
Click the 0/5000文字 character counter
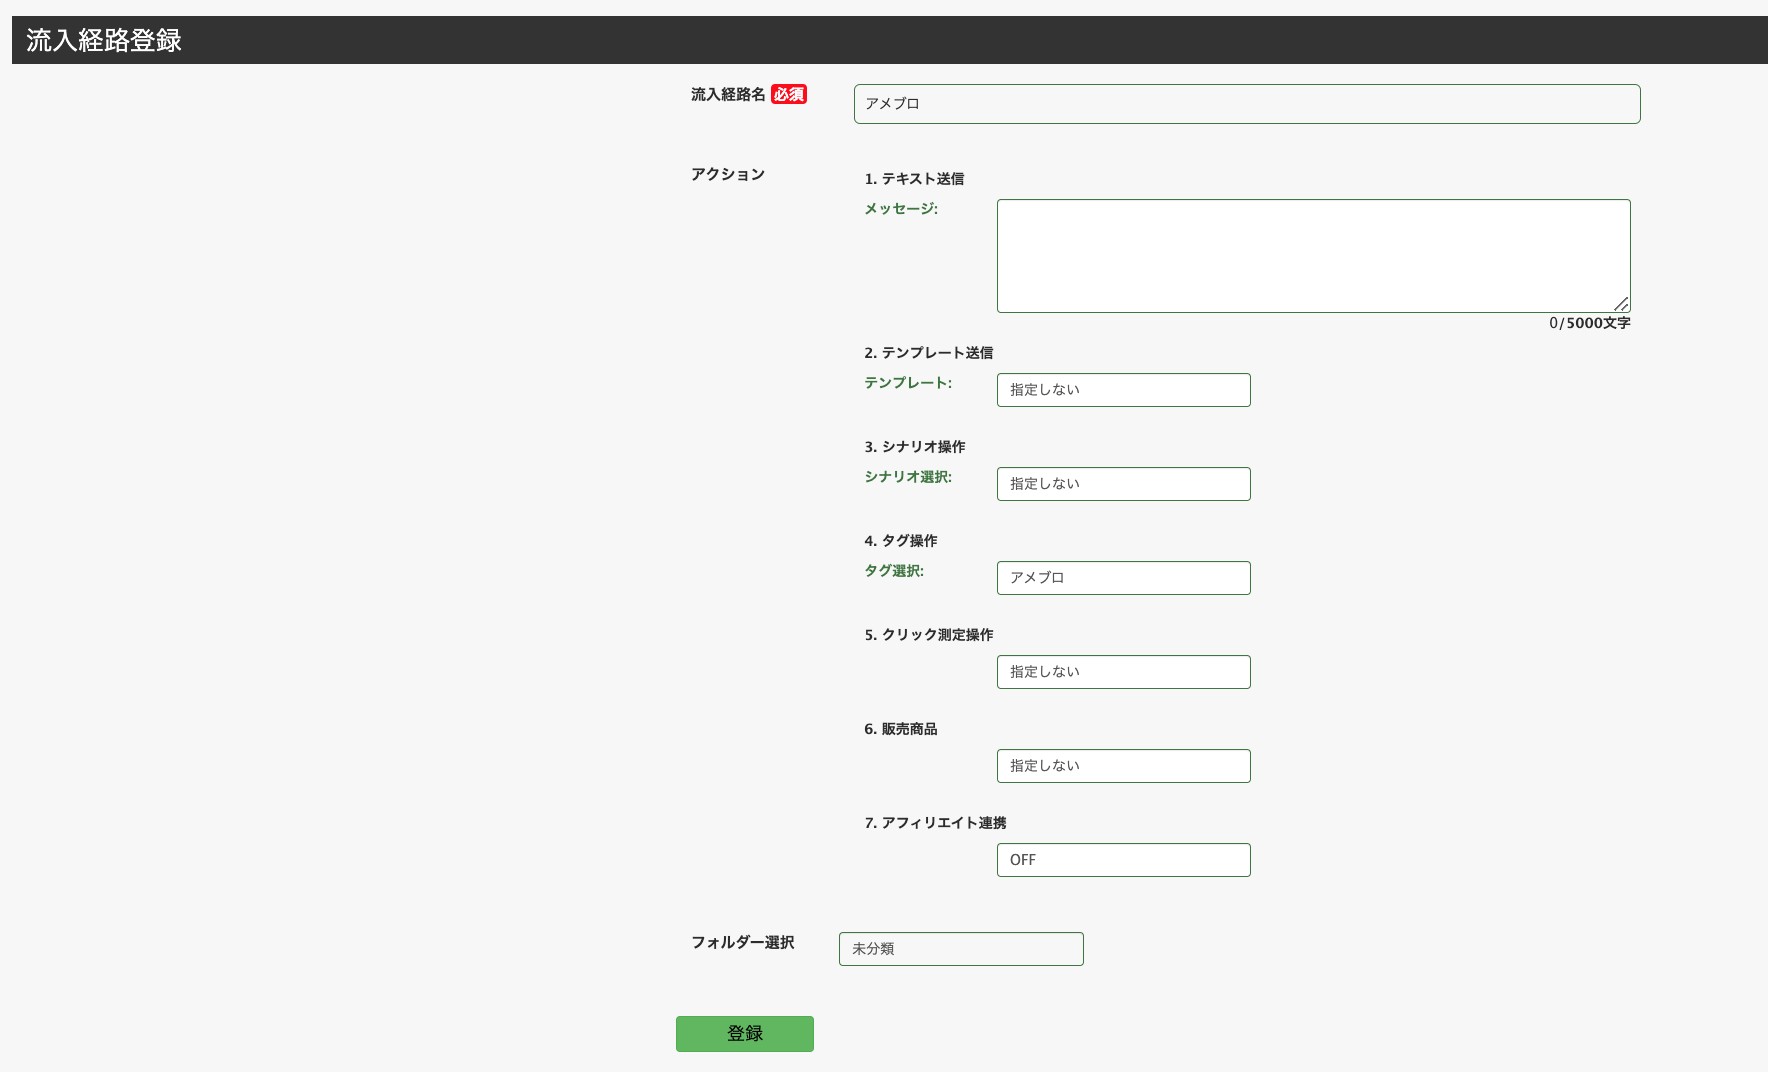point(1590,323)
